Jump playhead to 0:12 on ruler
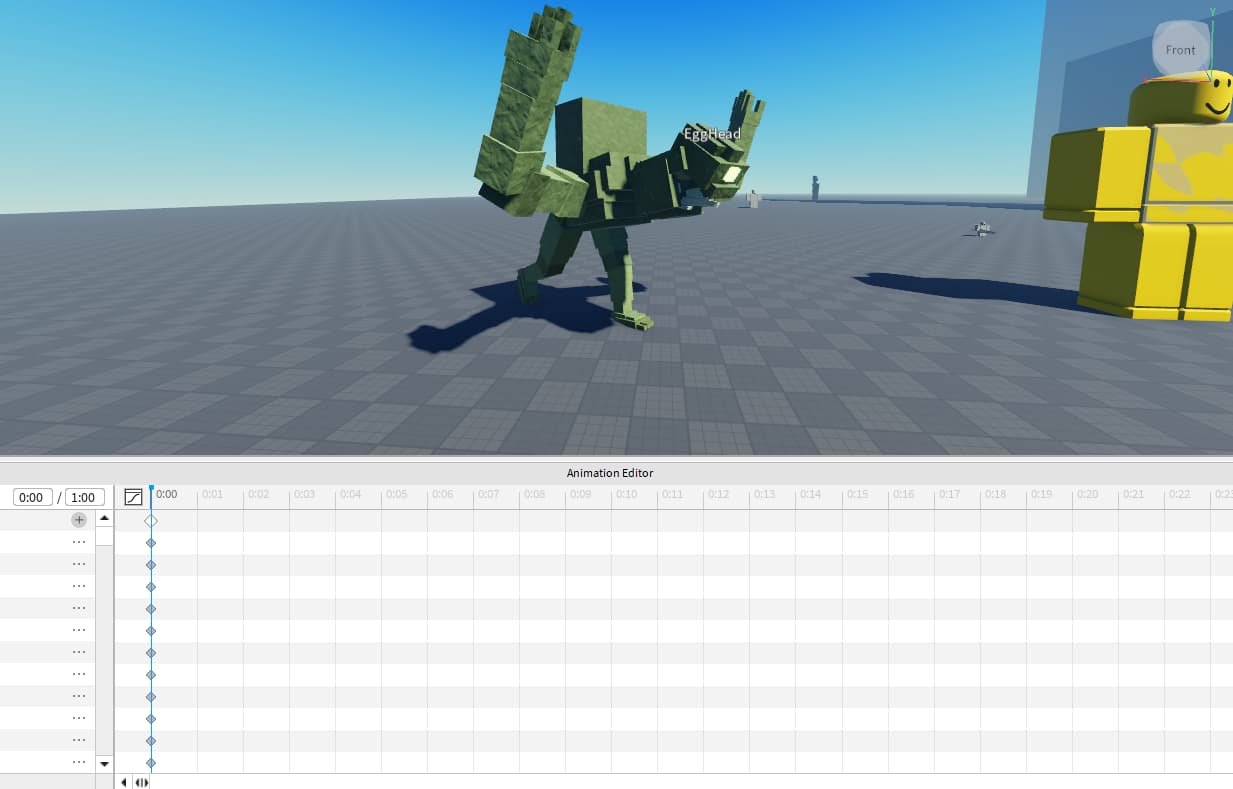1233x789 pixels. [718, 494]
